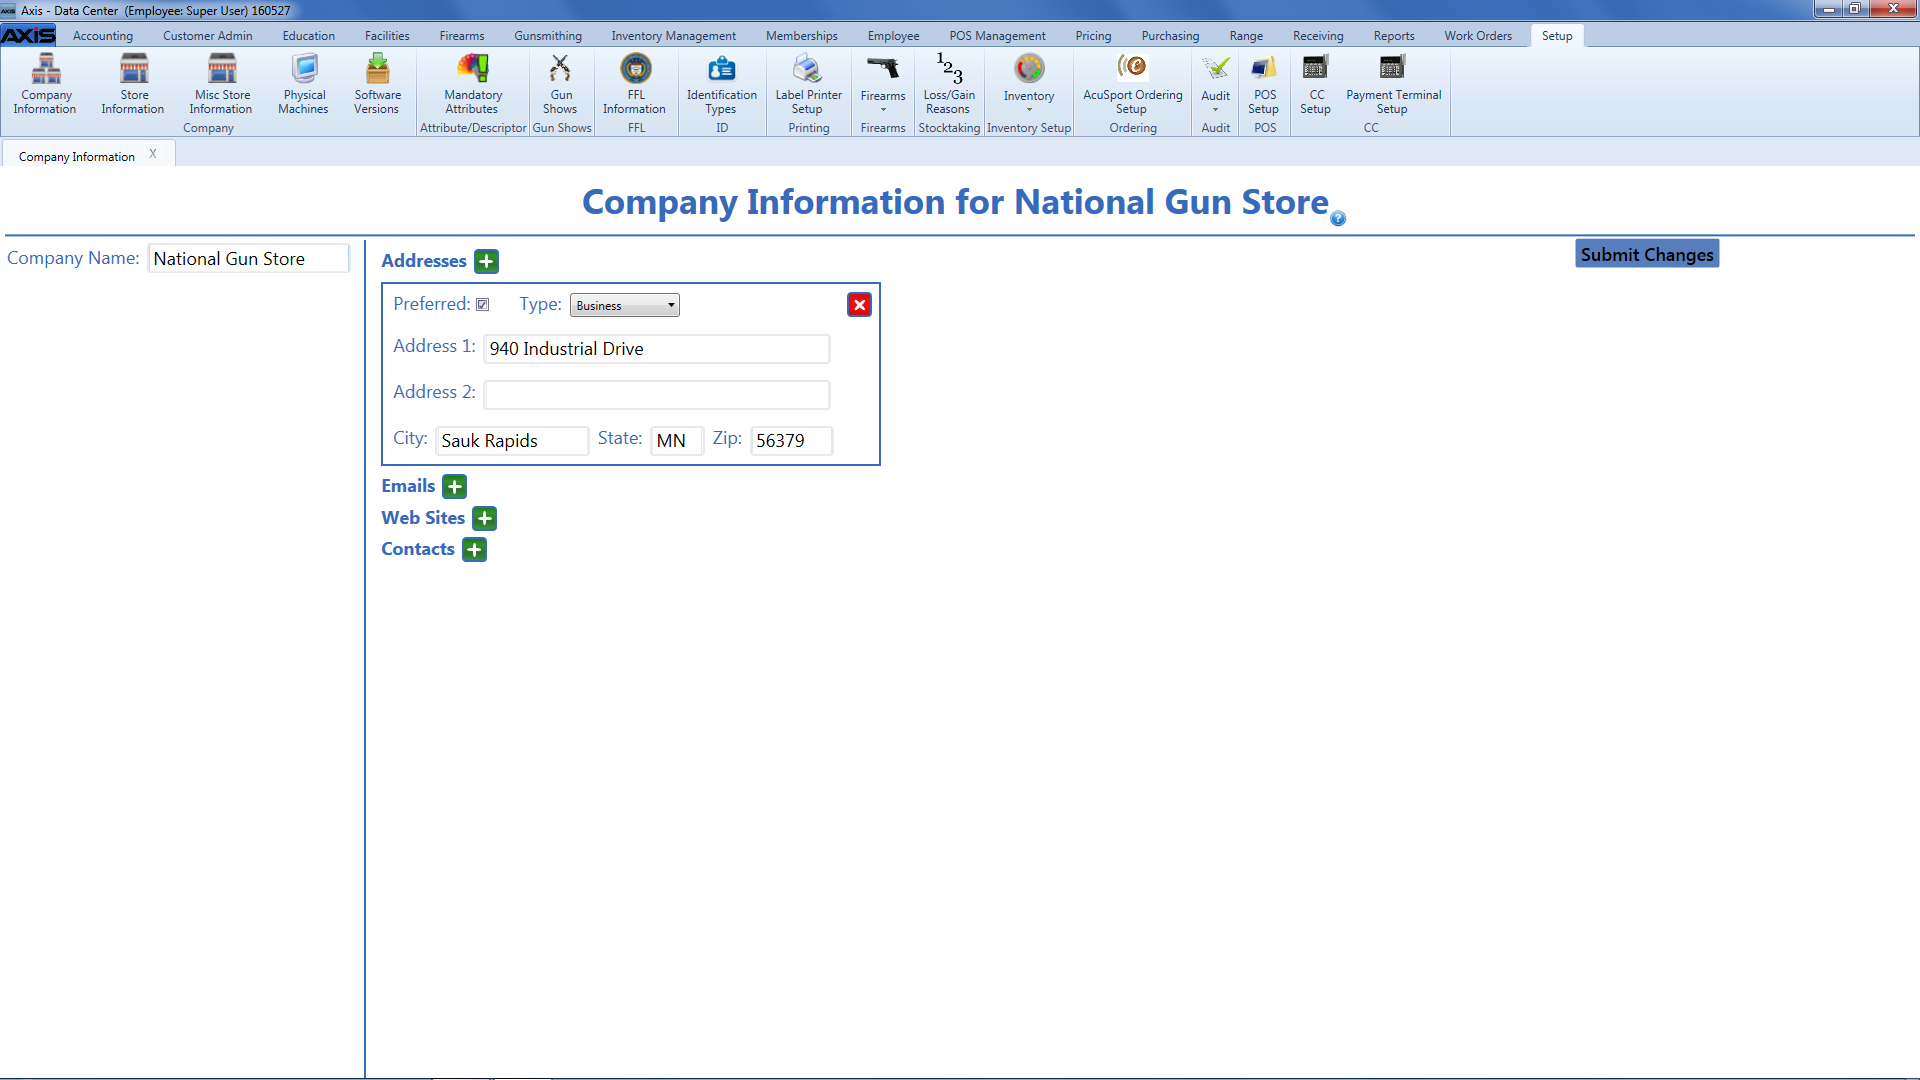Viewport: 1920px width, 1080px height.
Task: Switch to the POS Management tab
Action: point(997,36)
